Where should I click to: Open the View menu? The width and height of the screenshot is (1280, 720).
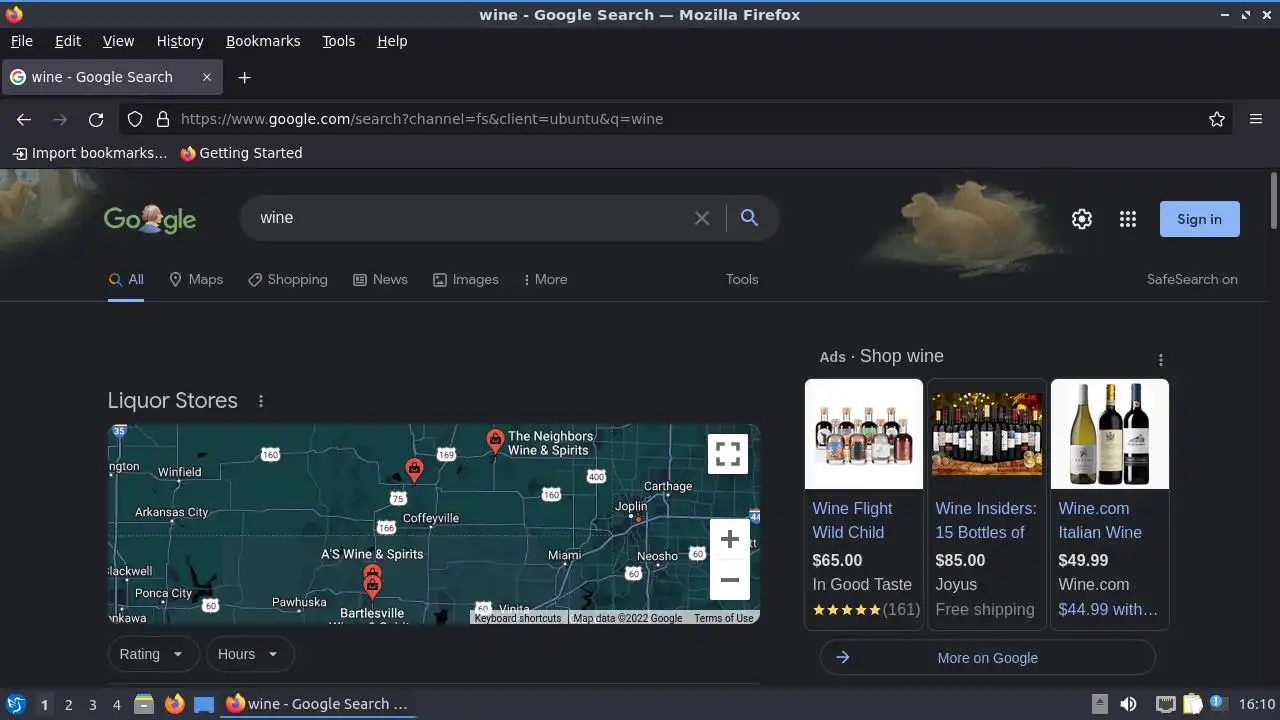118,41
